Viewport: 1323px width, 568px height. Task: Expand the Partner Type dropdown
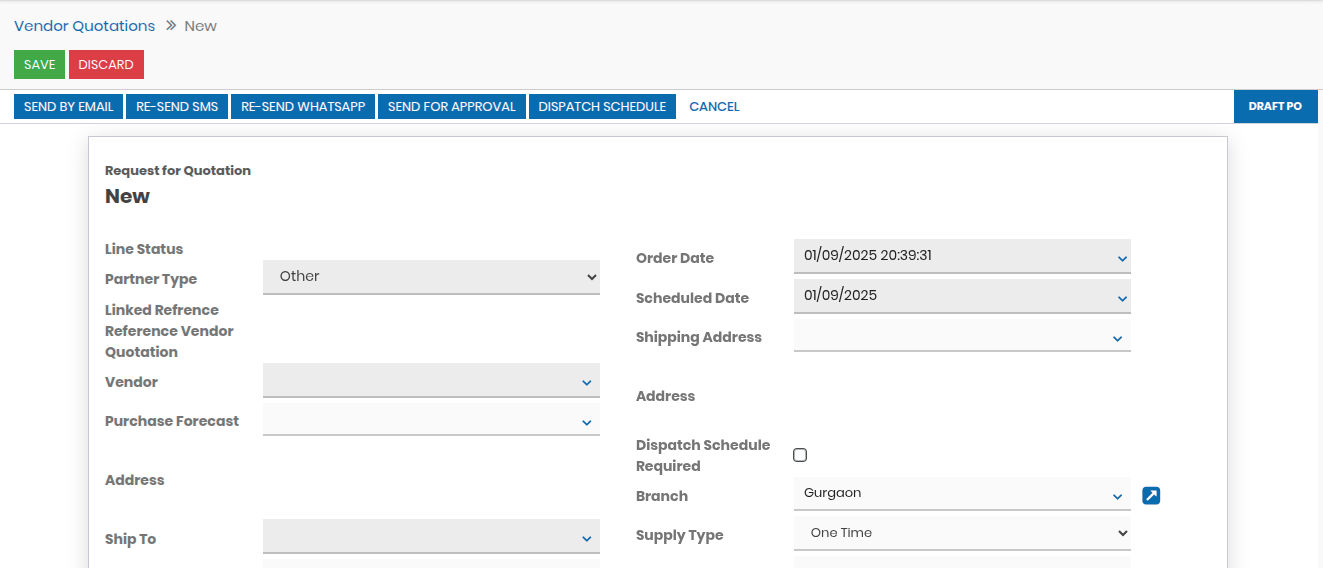[431, 277]
